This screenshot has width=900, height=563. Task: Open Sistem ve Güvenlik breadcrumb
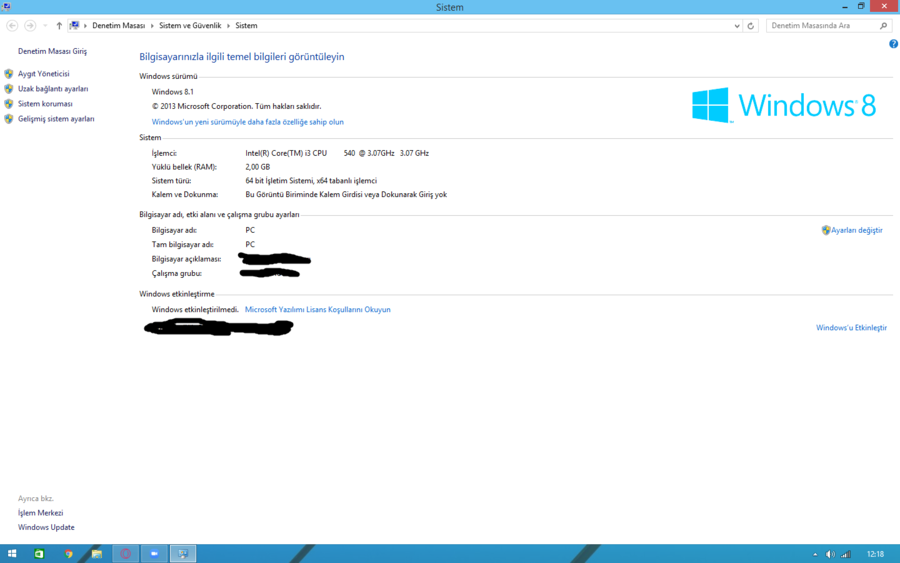(x=190, y=26)
